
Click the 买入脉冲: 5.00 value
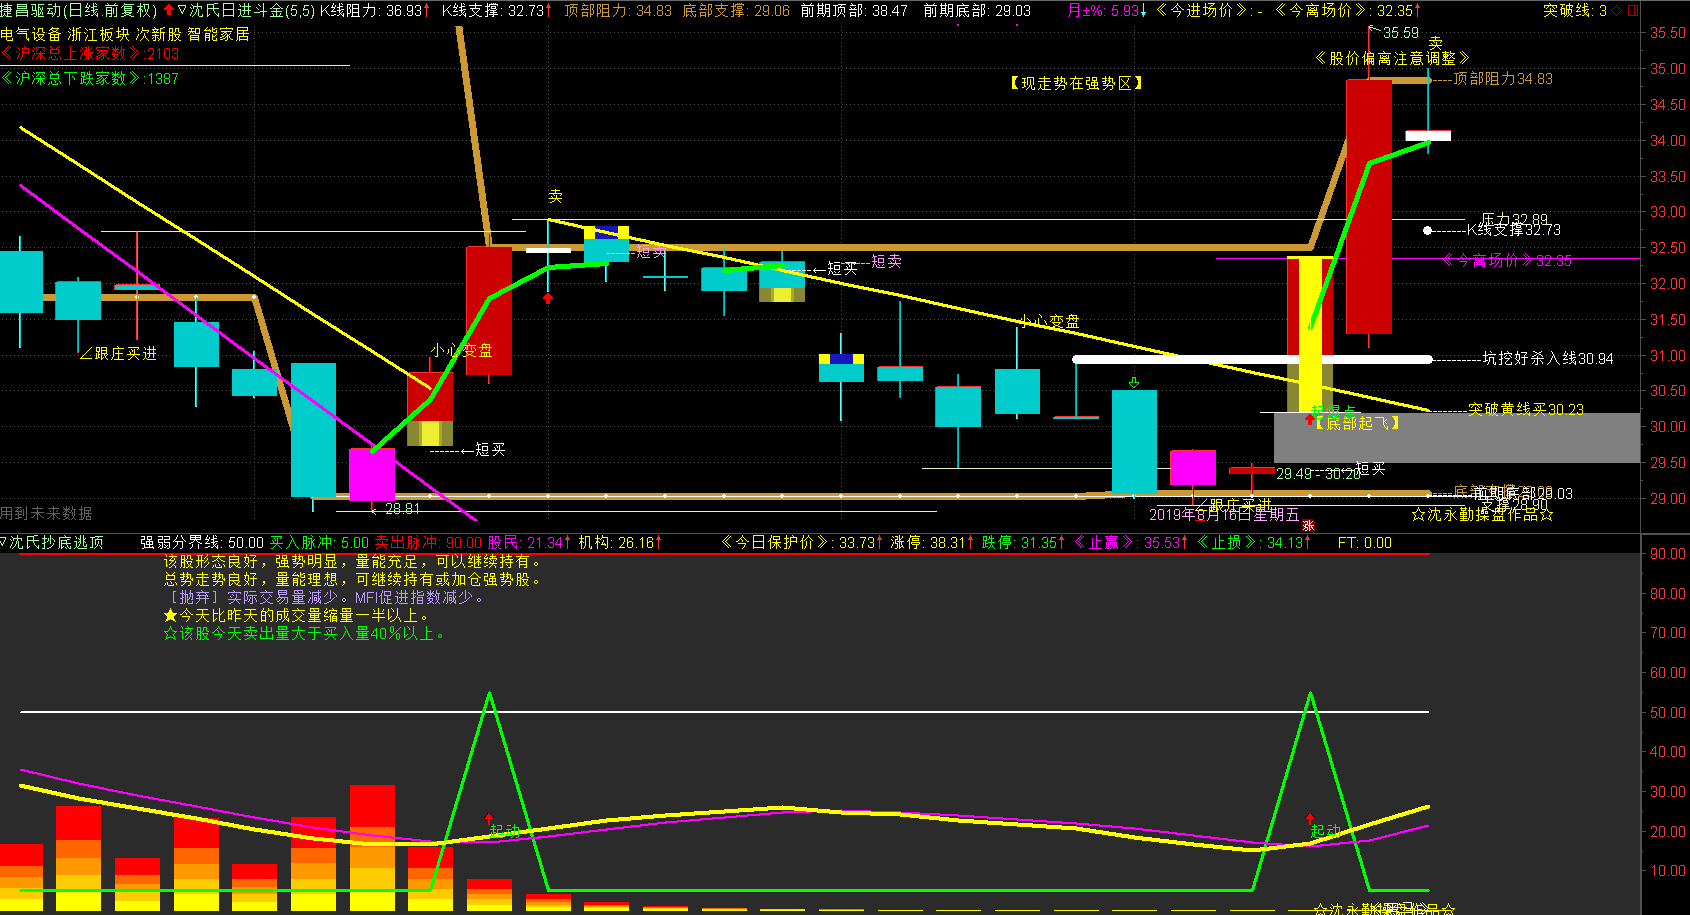[320, 542]
